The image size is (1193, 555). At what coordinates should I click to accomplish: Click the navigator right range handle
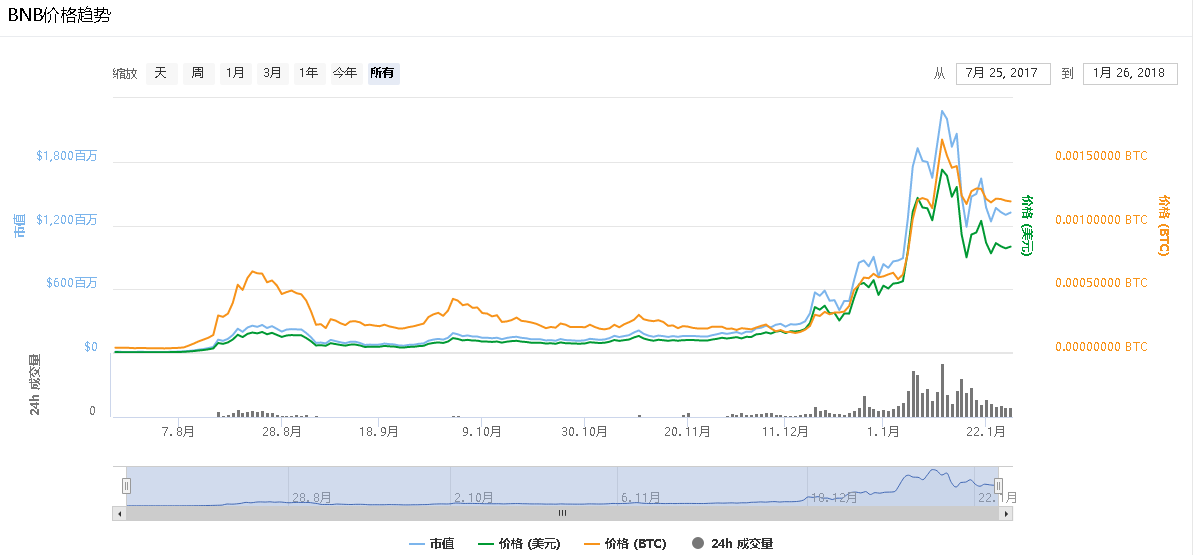pos(1000,486)
